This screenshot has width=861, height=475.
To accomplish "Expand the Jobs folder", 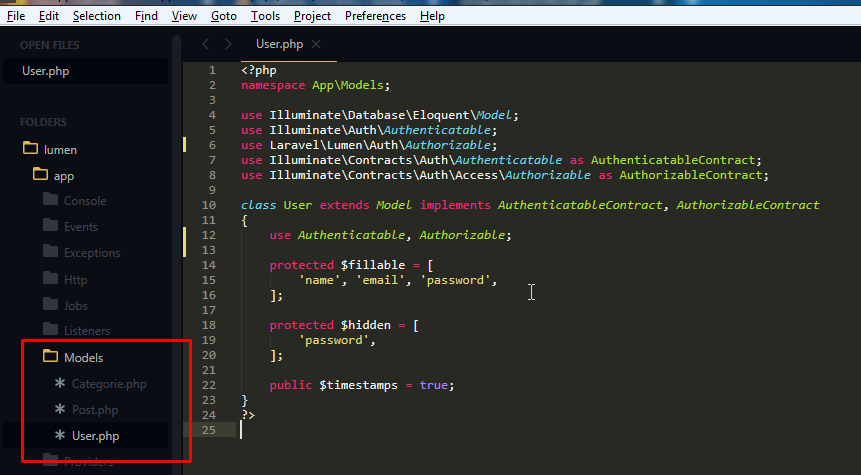I will click(x=75, y=305).
